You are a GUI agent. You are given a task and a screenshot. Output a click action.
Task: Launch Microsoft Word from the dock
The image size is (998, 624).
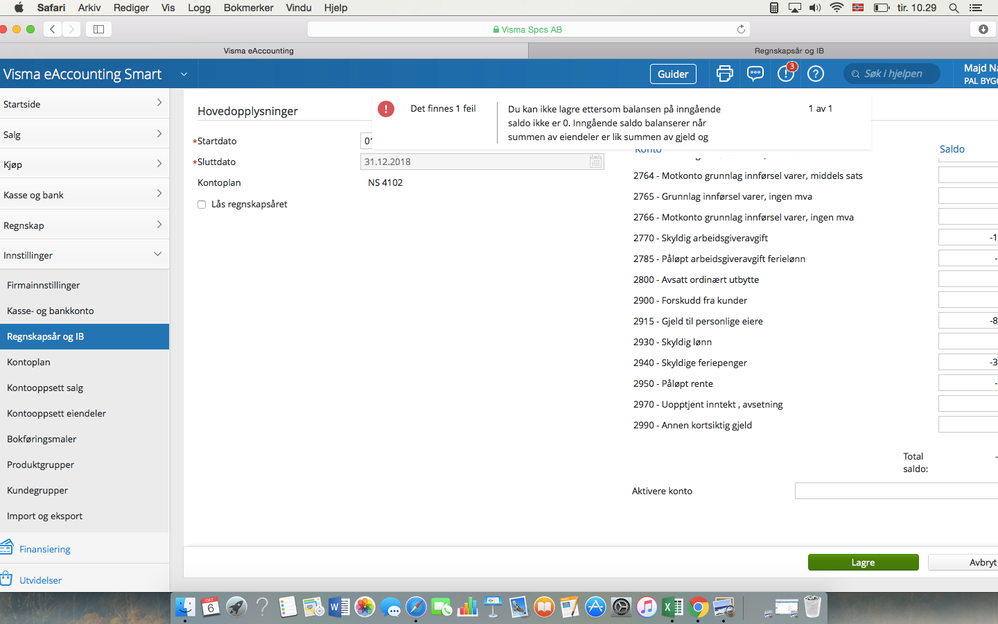[339, 607]
